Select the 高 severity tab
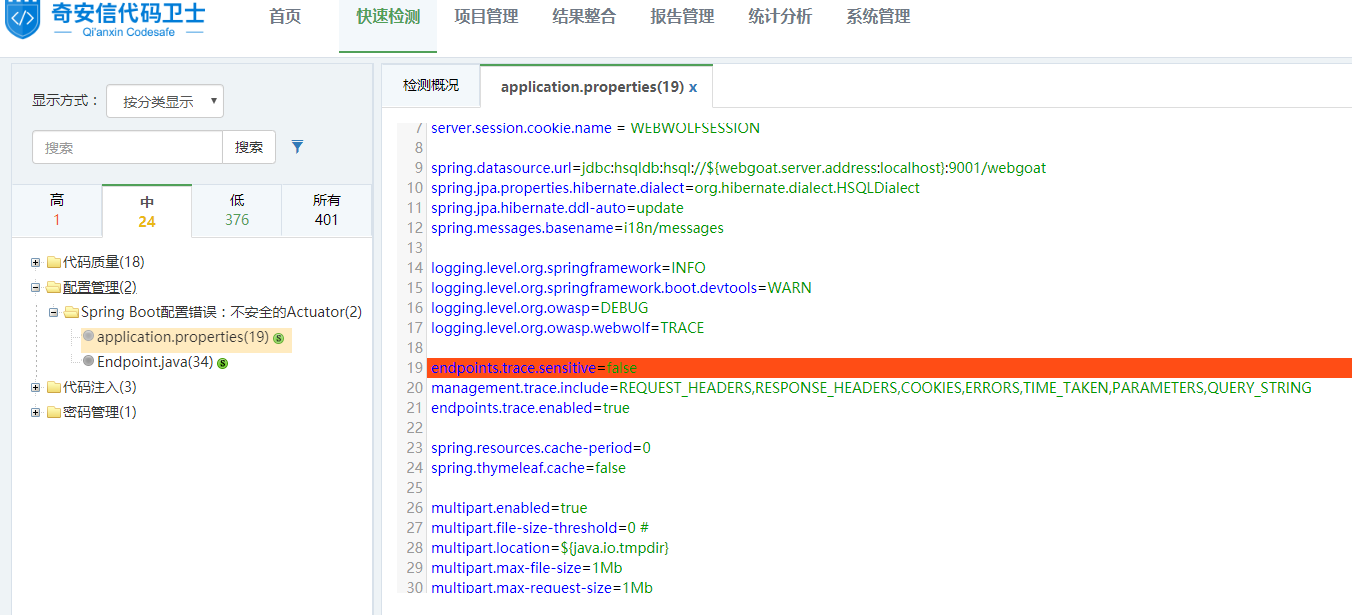This screenshot has height=615, width=1352. pos(57,210)
